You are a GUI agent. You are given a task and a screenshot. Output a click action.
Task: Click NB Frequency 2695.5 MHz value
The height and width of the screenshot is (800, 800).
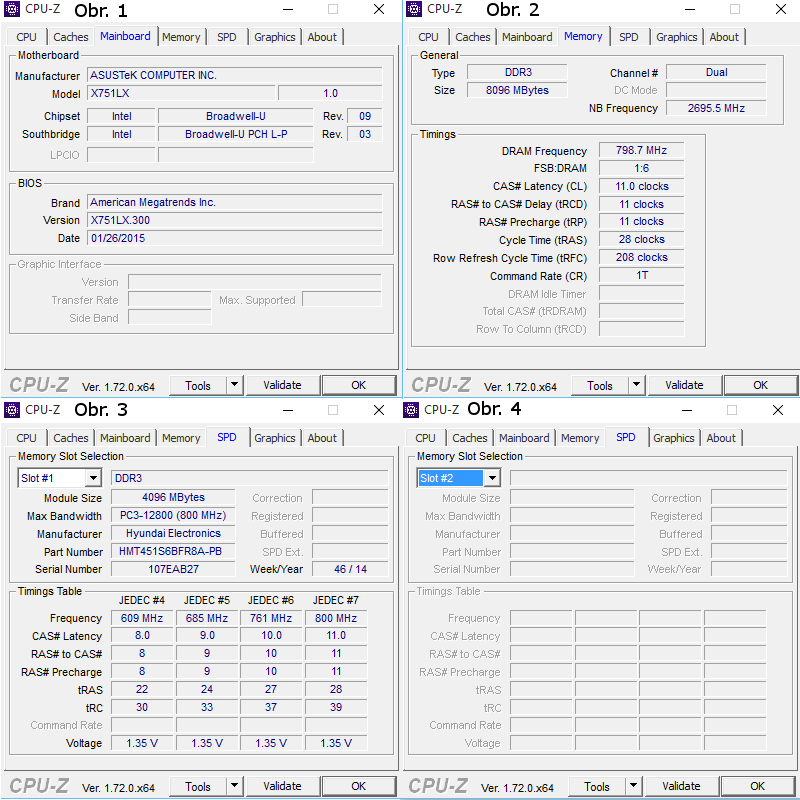[716, 108]
